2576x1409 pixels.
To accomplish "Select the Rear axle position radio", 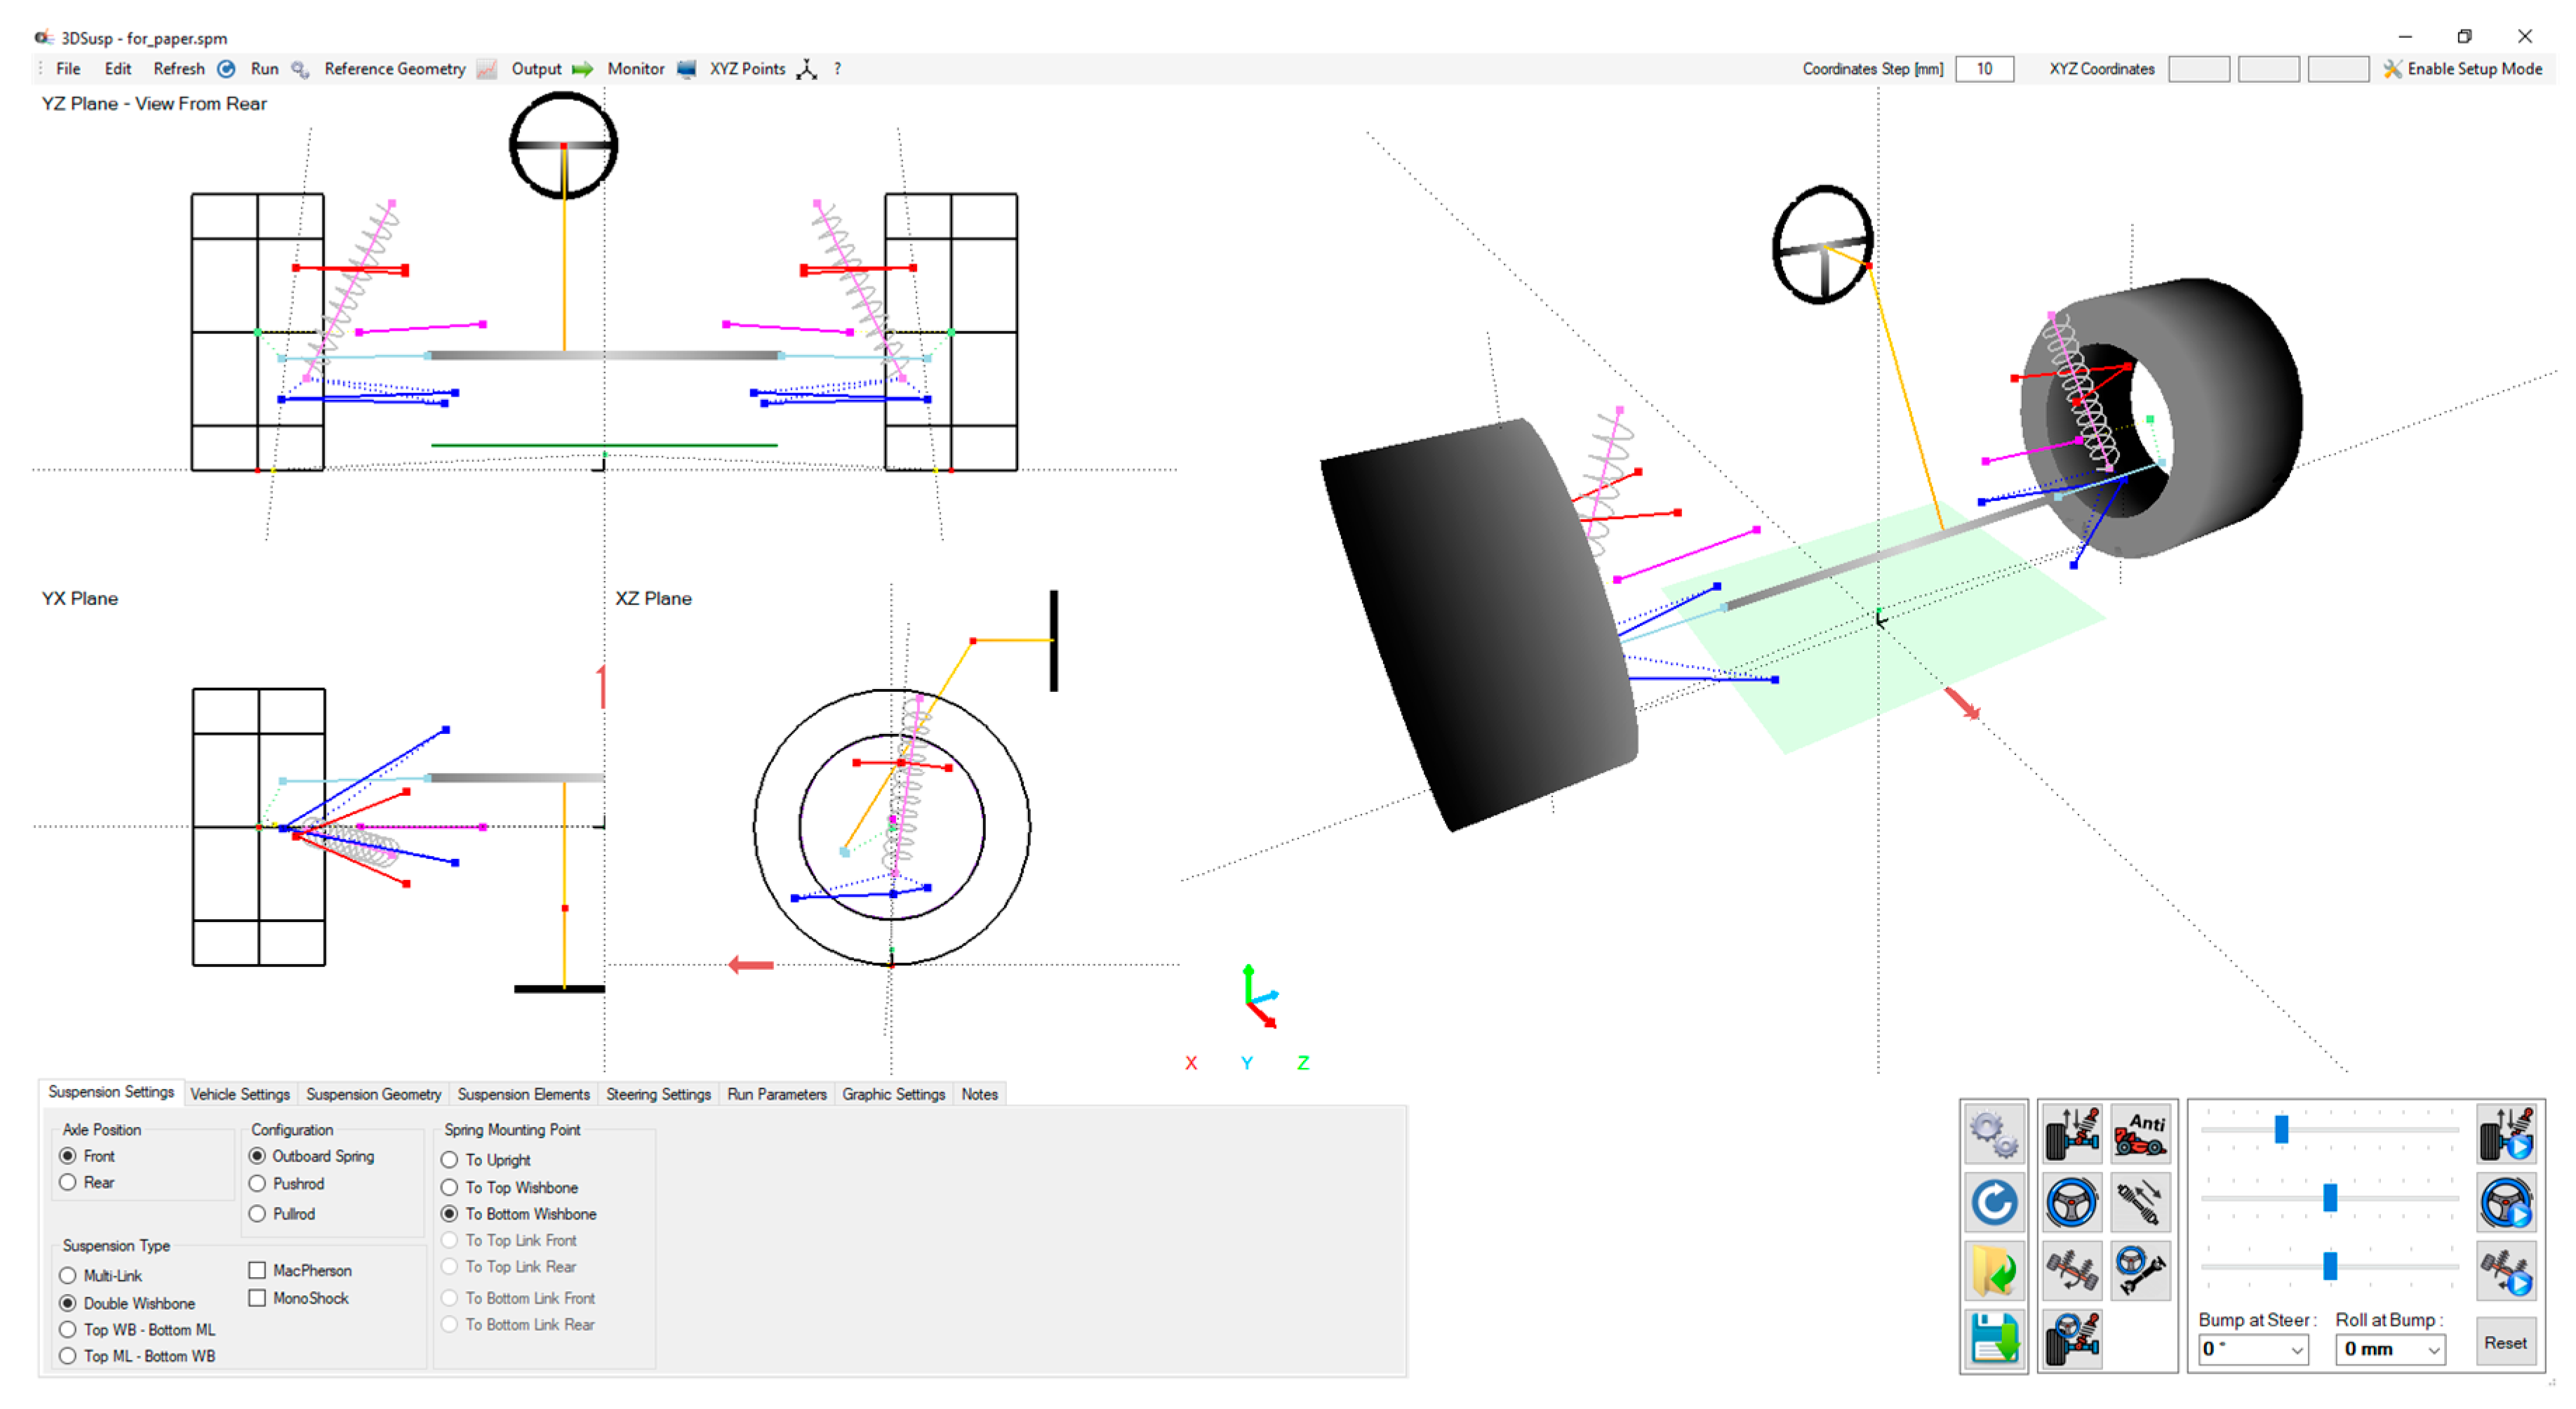I will point(68,1182).
